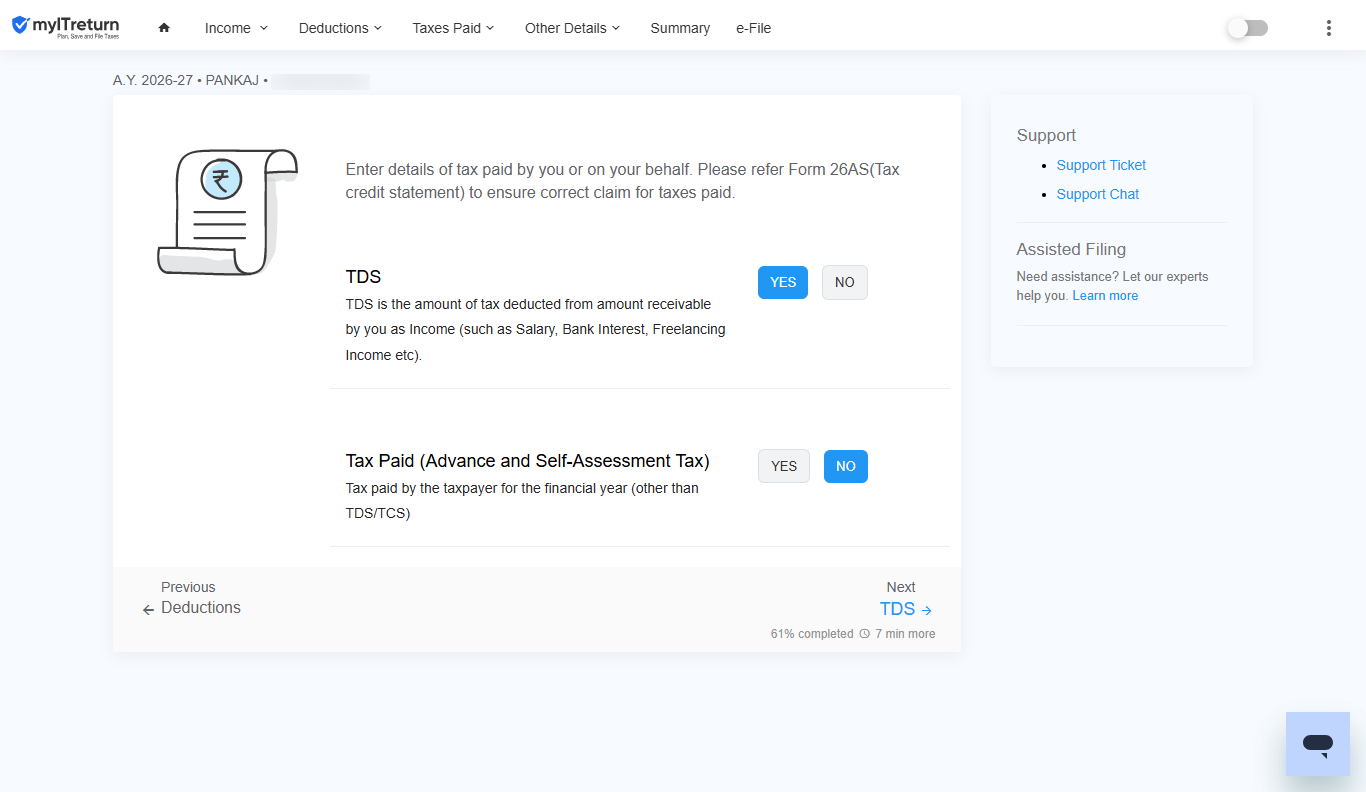The height and width of the screenshot is (792, 1366).
Task: Go back to Previous Deductions step
Action: 191,598
